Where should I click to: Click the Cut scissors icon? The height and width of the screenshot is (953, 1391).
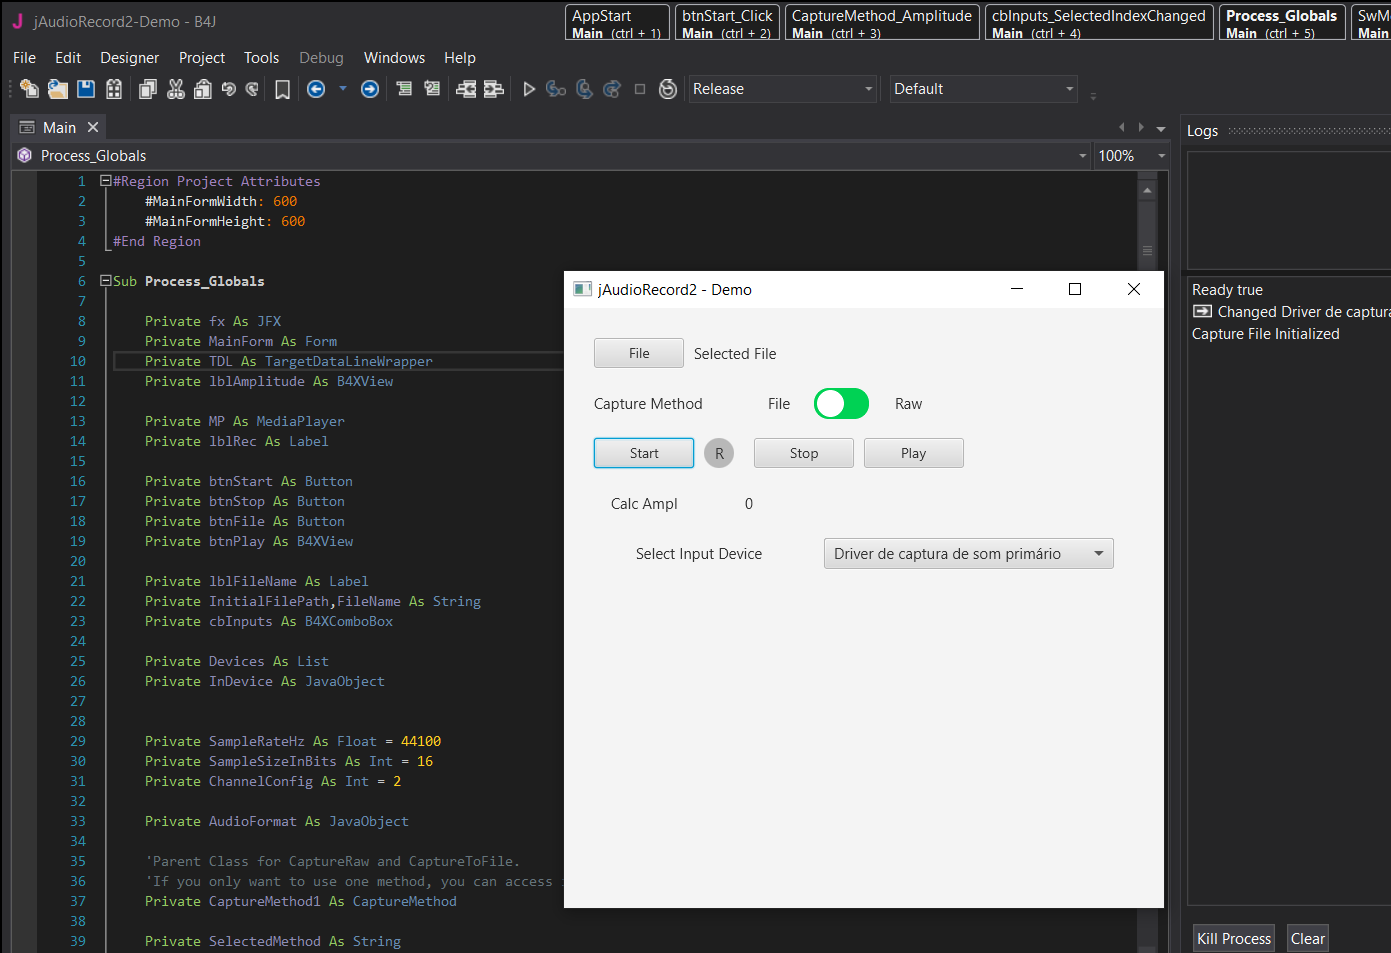176,89
